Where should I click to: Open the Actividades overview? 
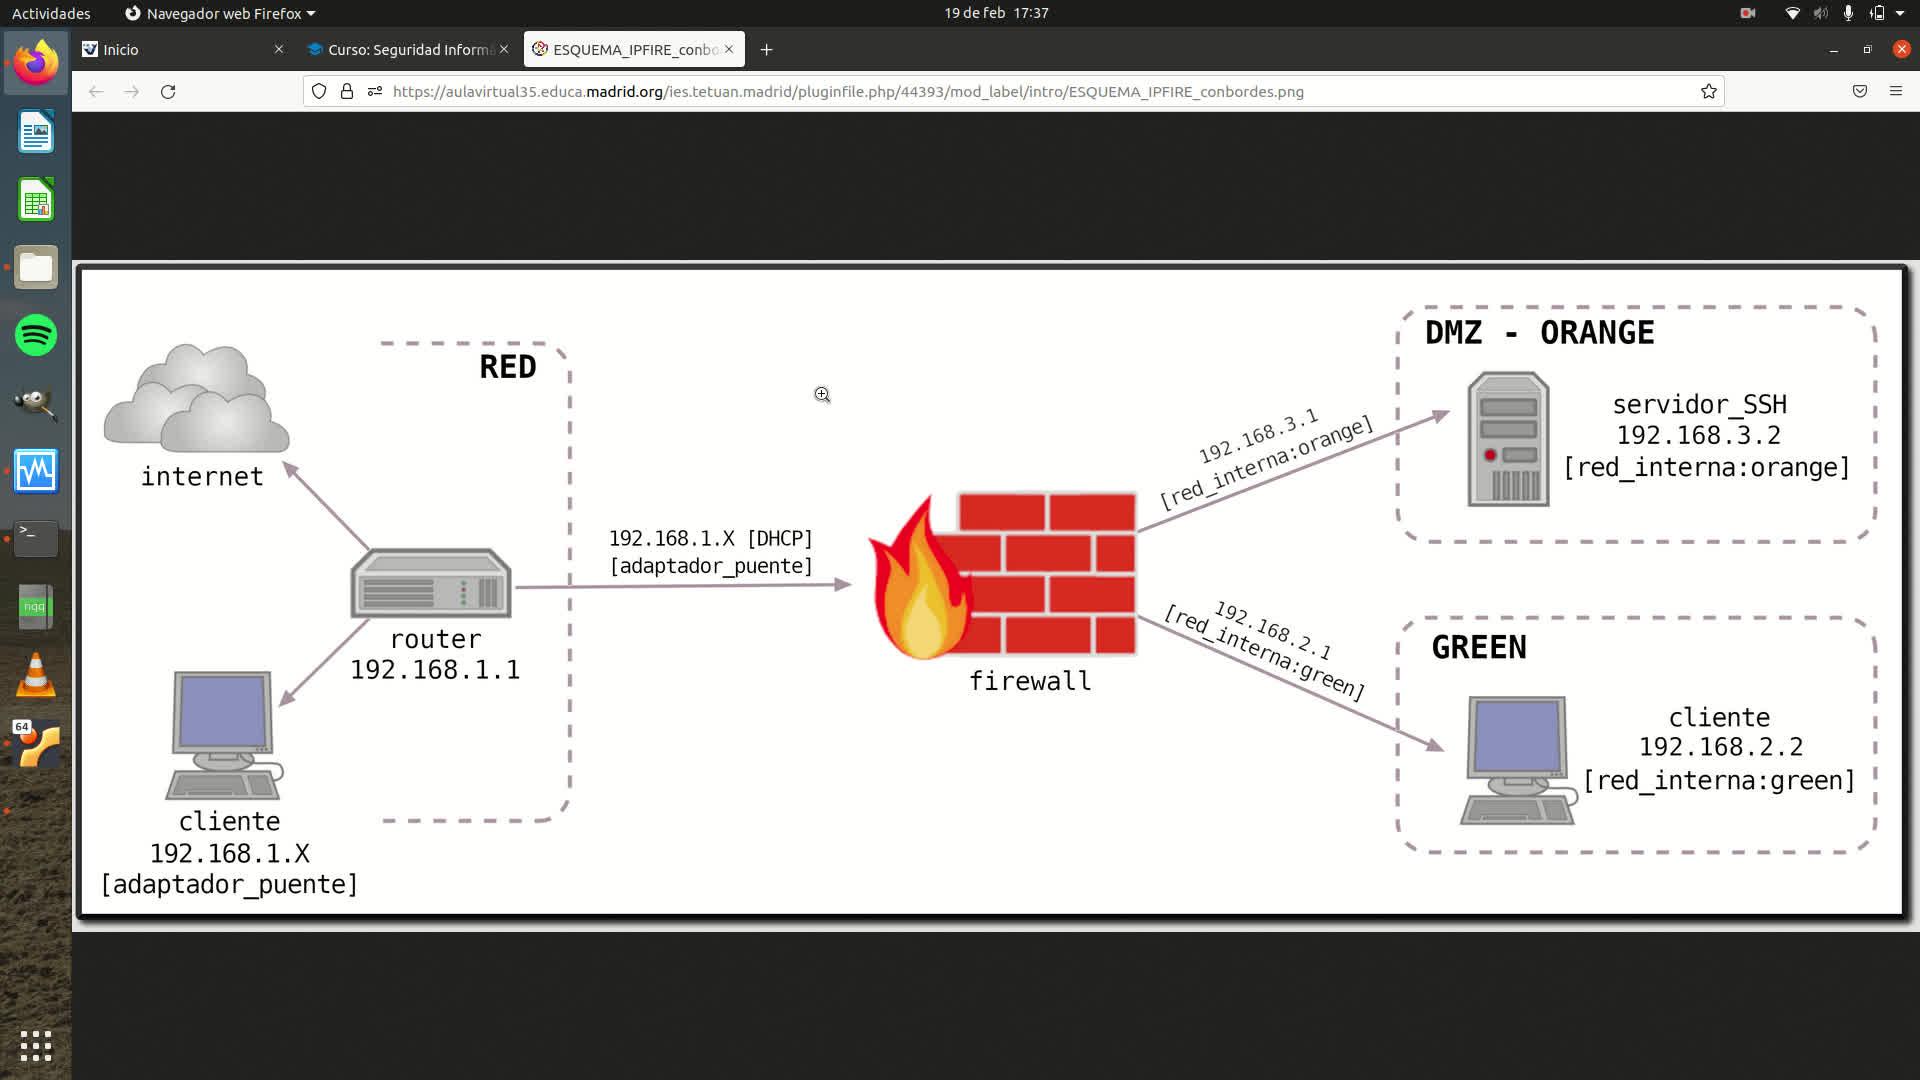(51, 13)
